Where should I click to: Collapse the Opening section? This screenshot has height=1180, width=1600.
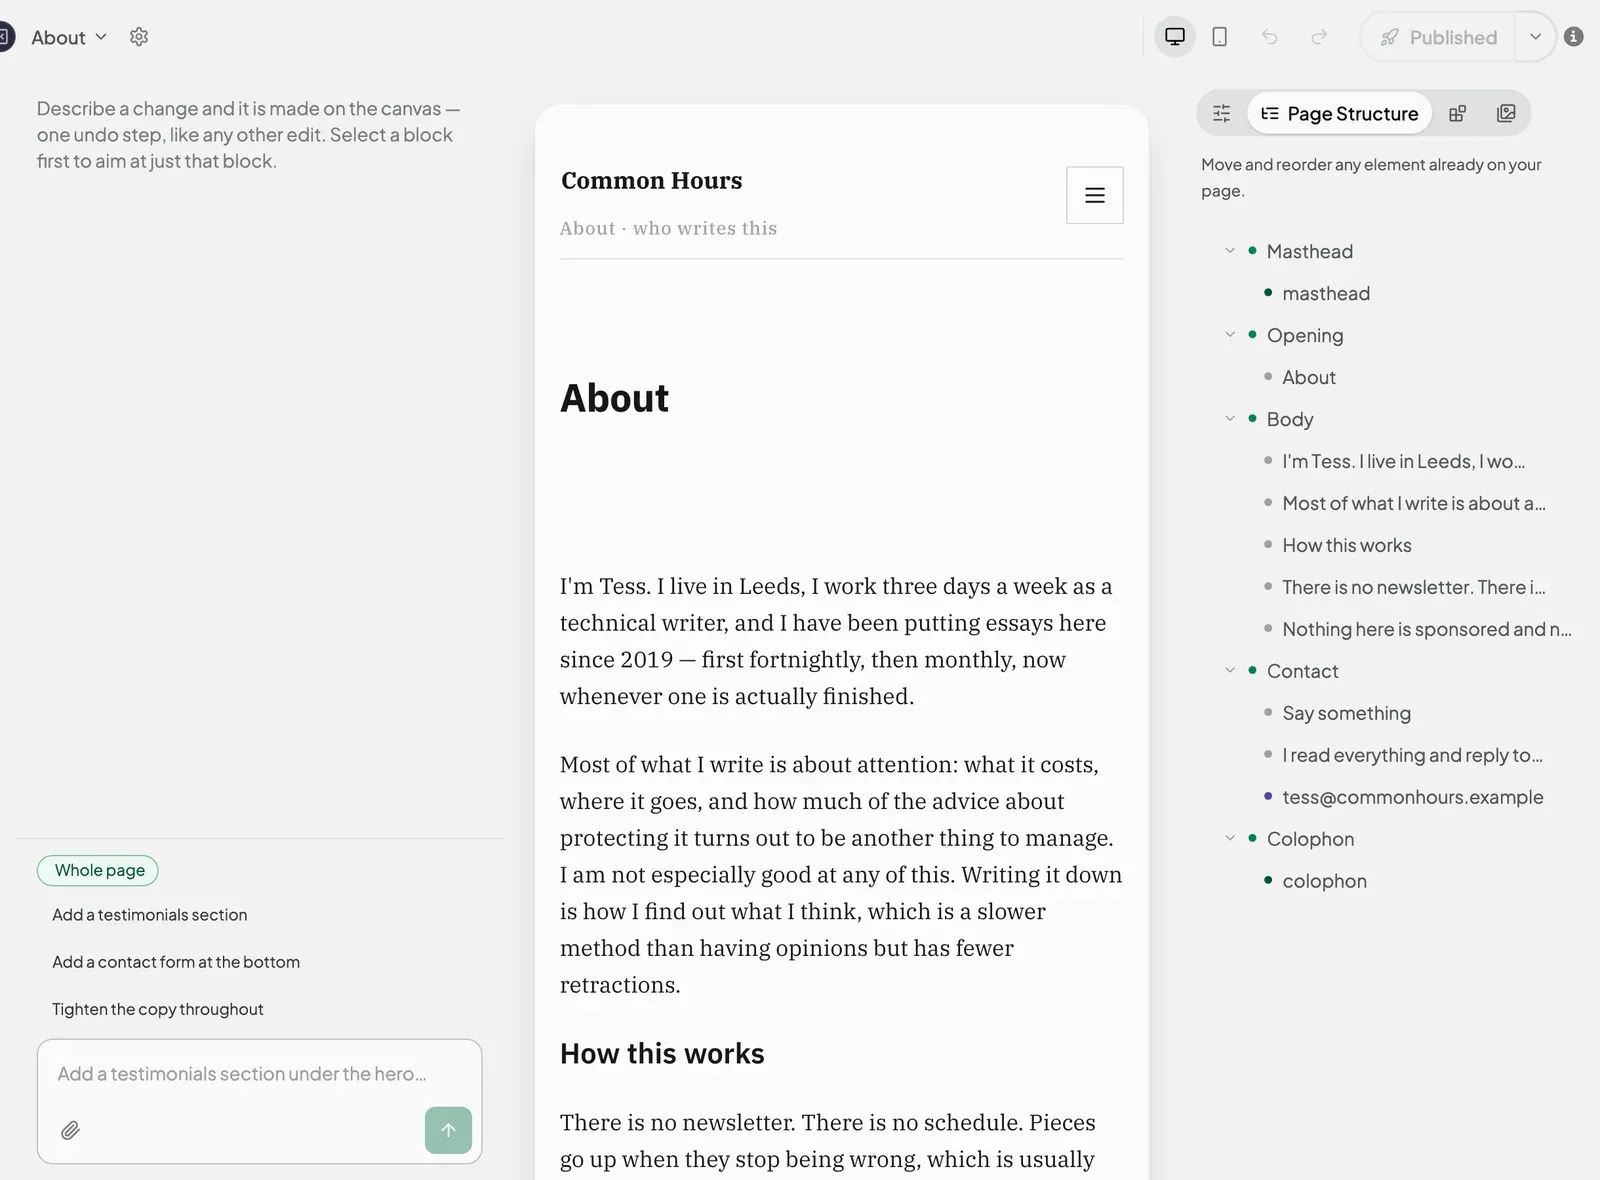pos(1230,335)
